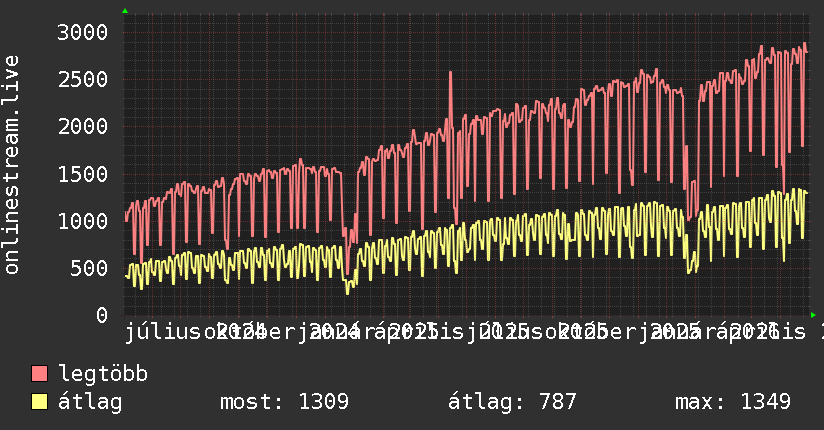
Task: Click the legtöbb legend label
Action: pyautogui.click(x=103, y=373)
